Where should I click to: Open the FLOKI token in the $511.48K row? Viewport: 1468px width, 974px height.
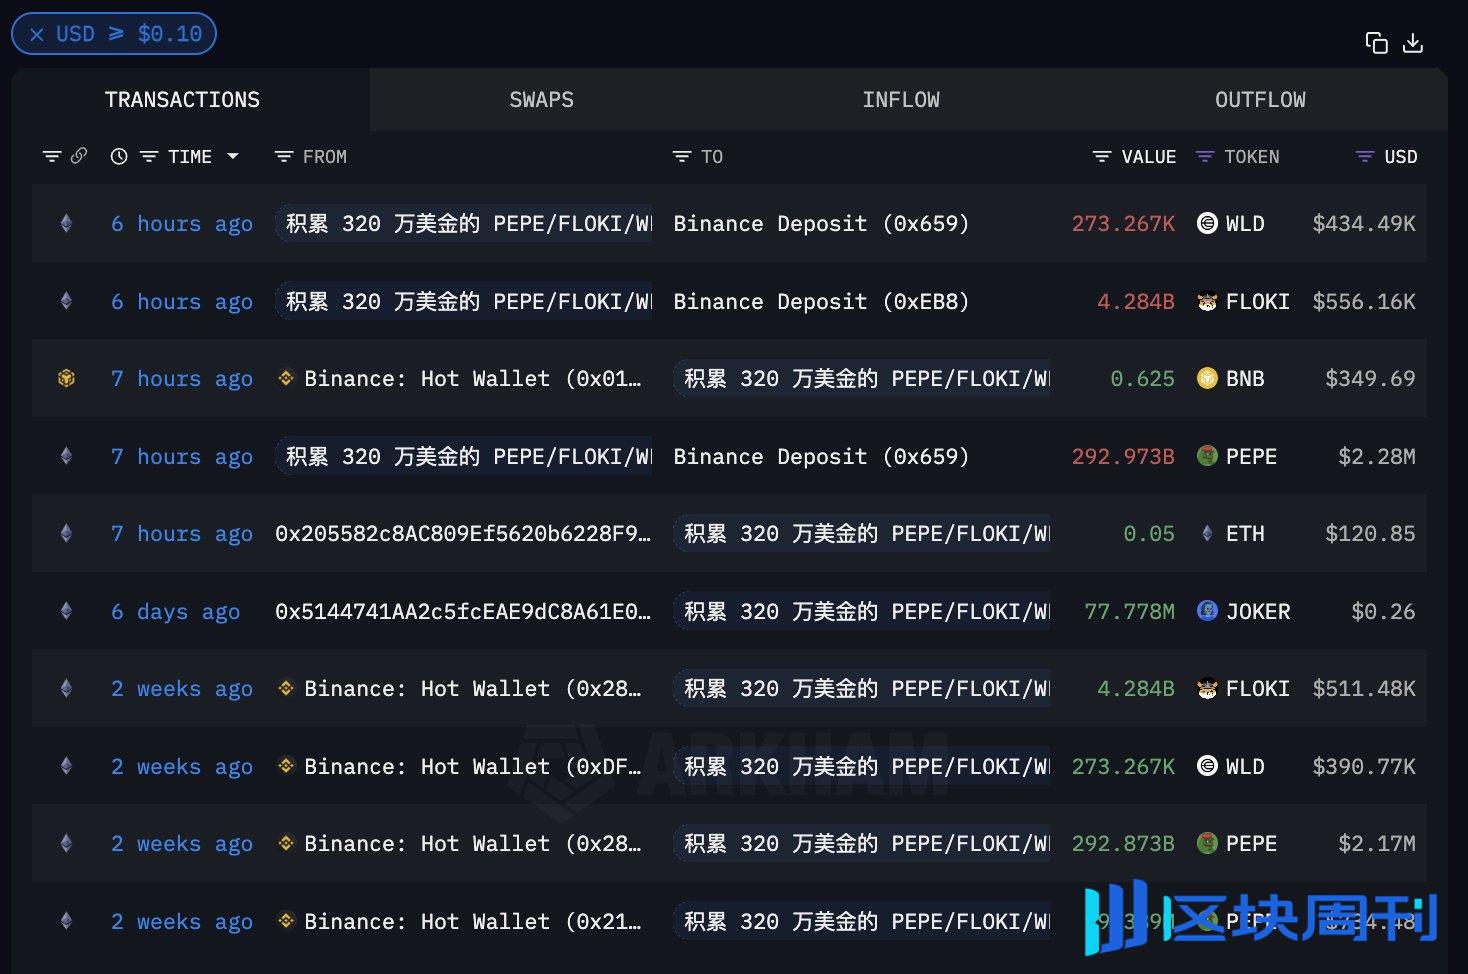coord(1243,689)
